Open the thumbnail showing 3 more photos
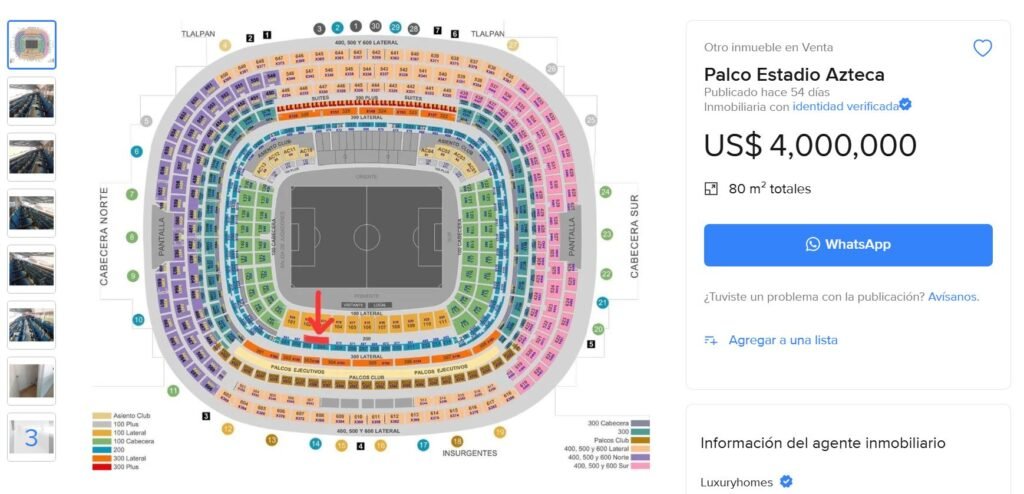 click(32, 437)
